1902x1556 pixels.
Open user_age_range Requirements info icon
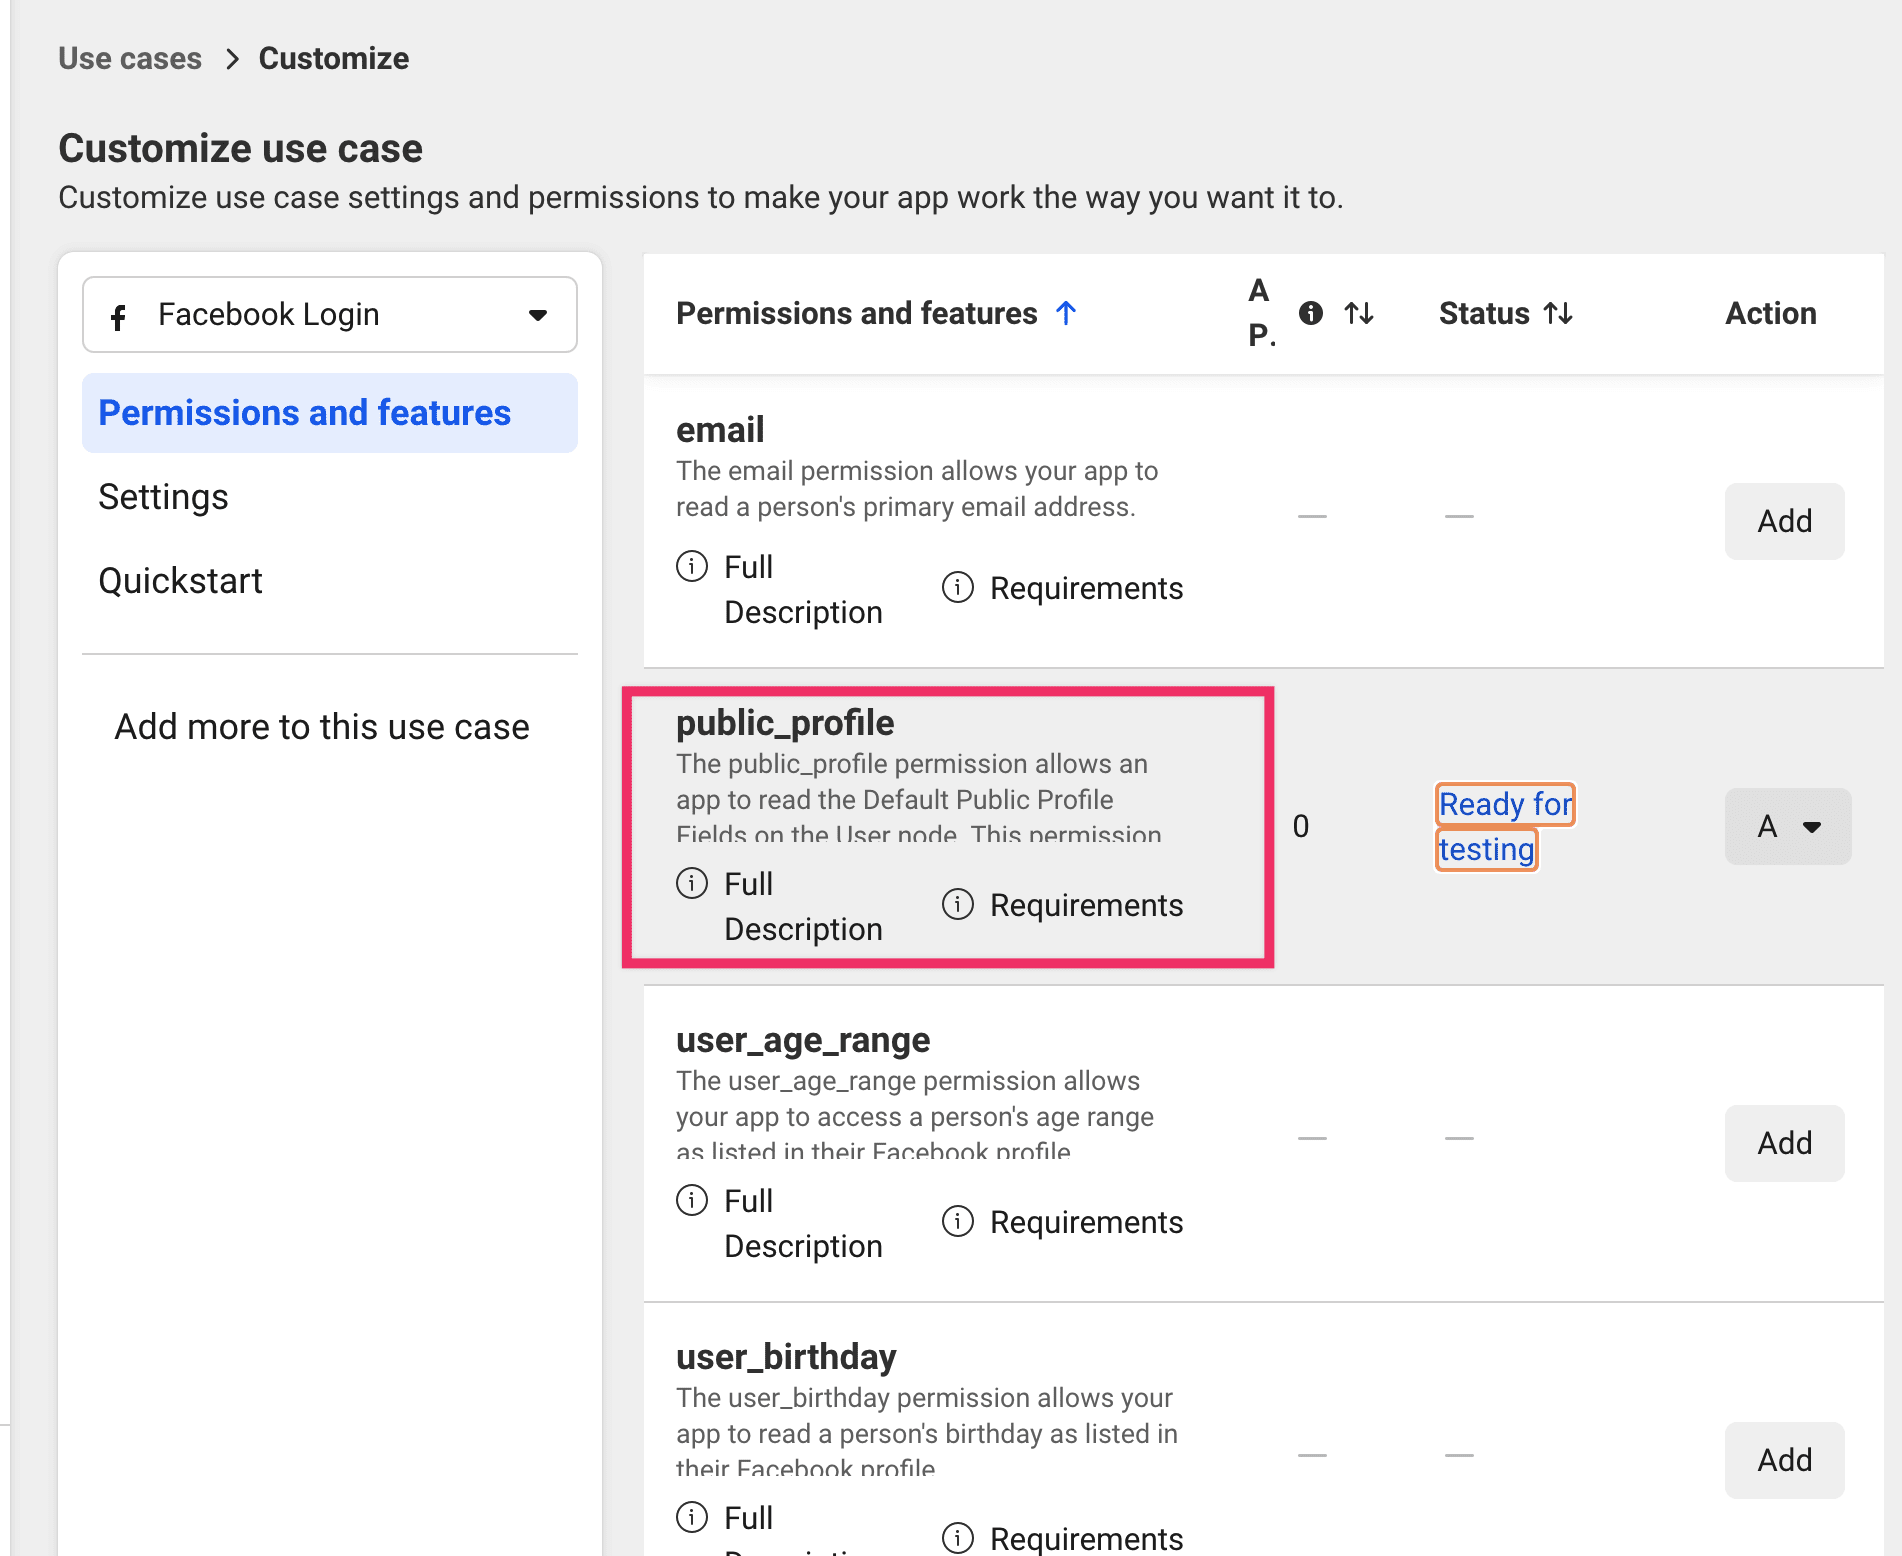[957, 1221]
